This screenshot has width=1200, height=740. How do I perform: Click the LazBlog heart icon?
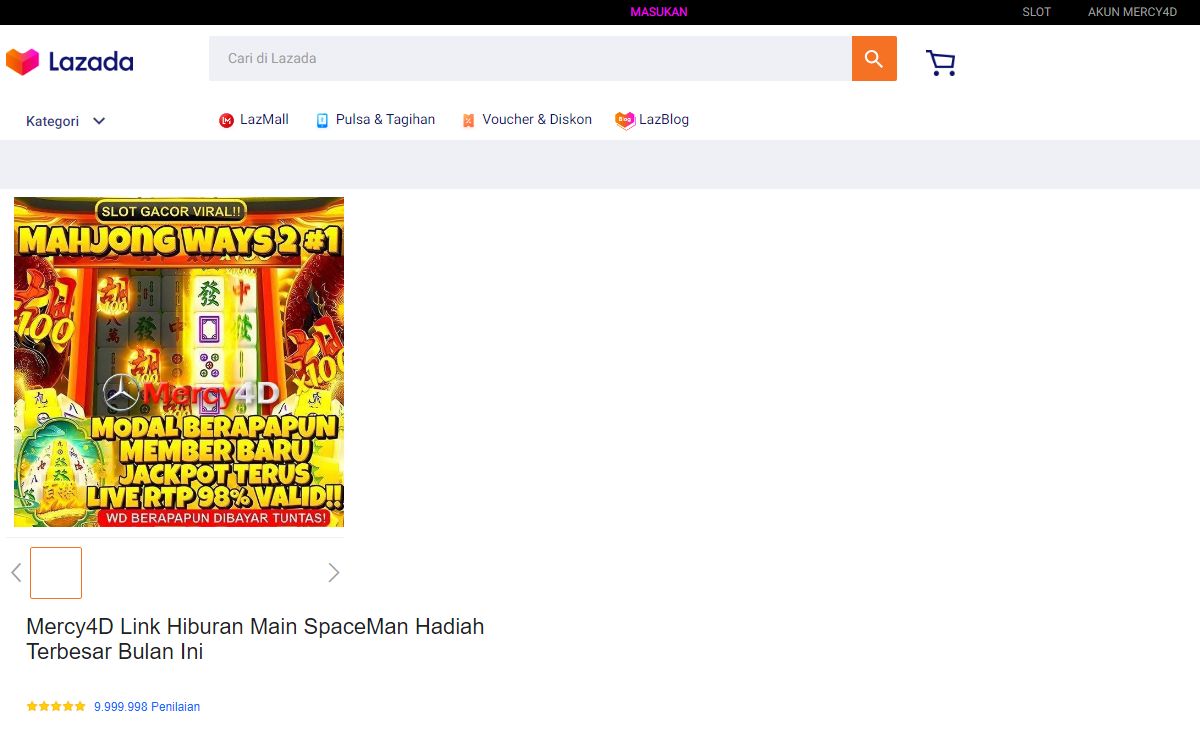click(x=625, y=121)
